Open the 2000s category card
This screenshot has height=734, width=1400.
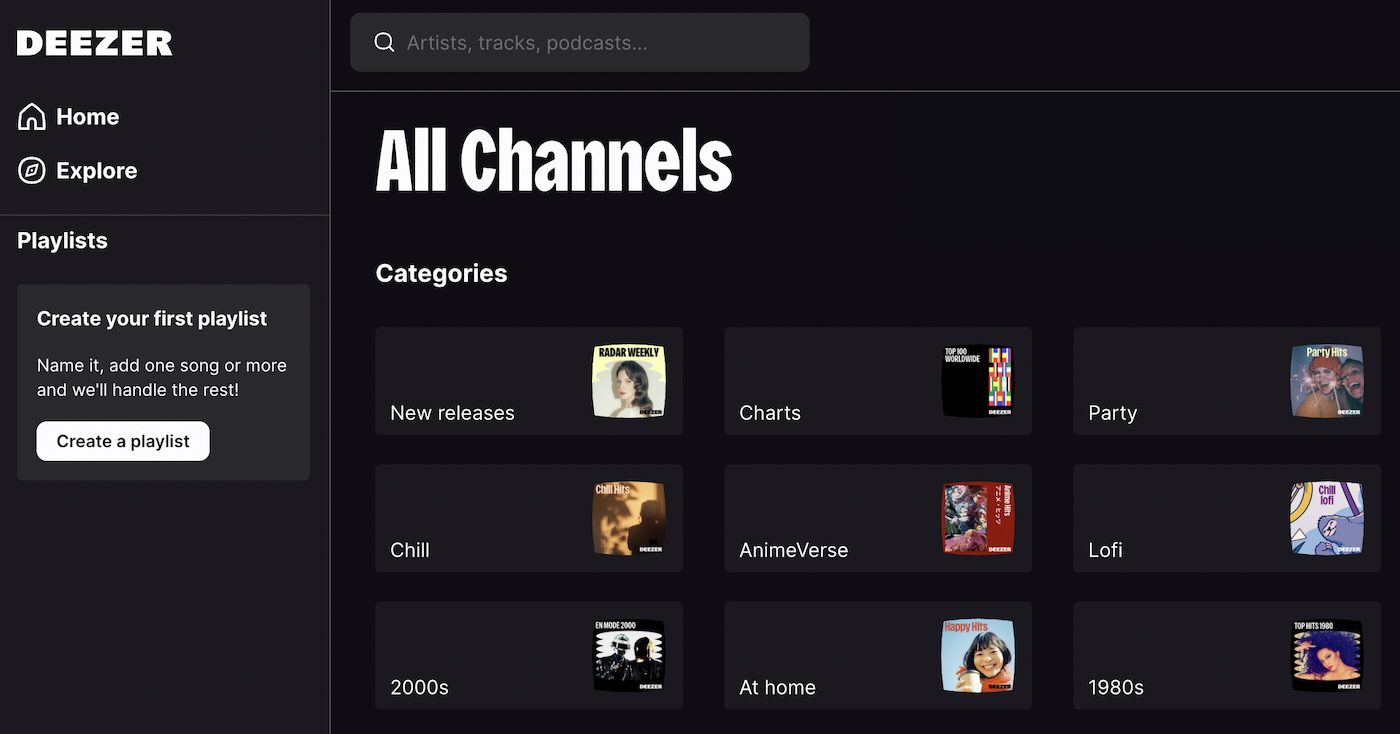(529, 655)
